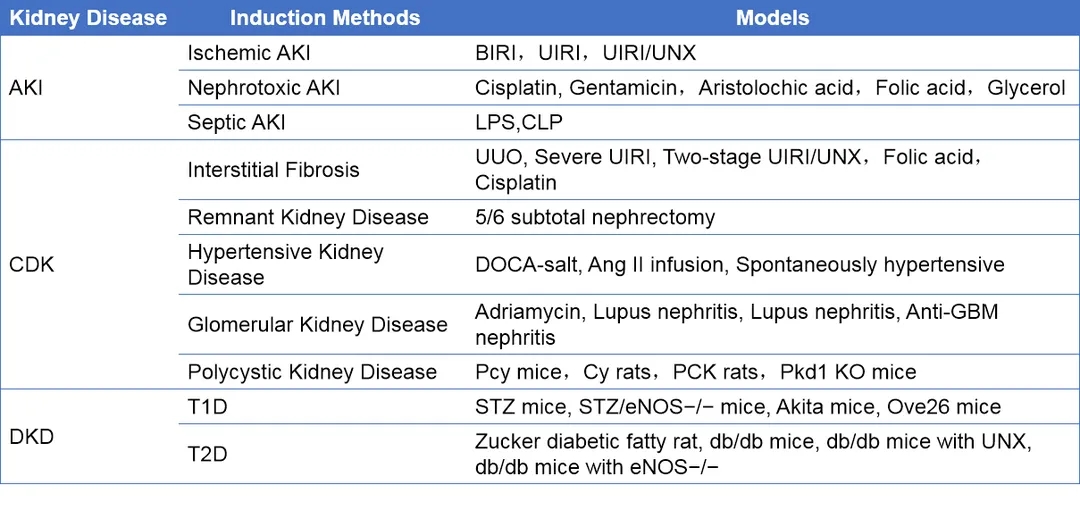Click the Nephrotoxic AKI cell
This screenshot has width=1080, height=510.
tap(264, 88)
